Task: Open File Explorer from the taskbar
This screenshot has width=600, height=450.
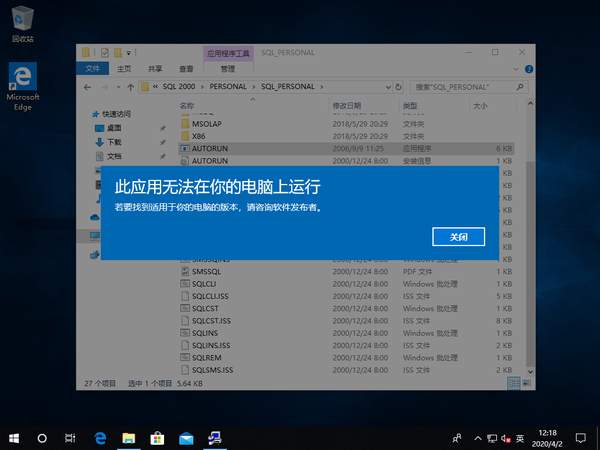Action: click(x=129, y=438)
